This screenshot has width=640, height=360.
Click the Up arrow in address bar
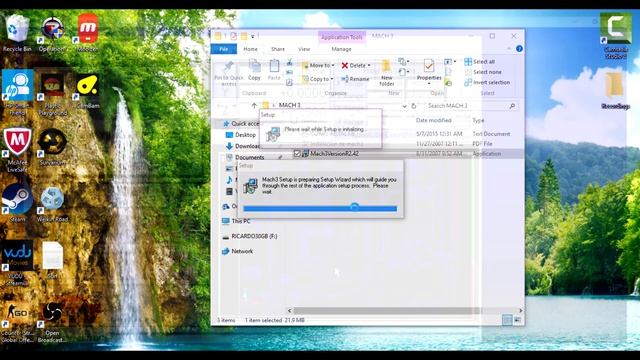pyautogui.click(x=254, y=105)
